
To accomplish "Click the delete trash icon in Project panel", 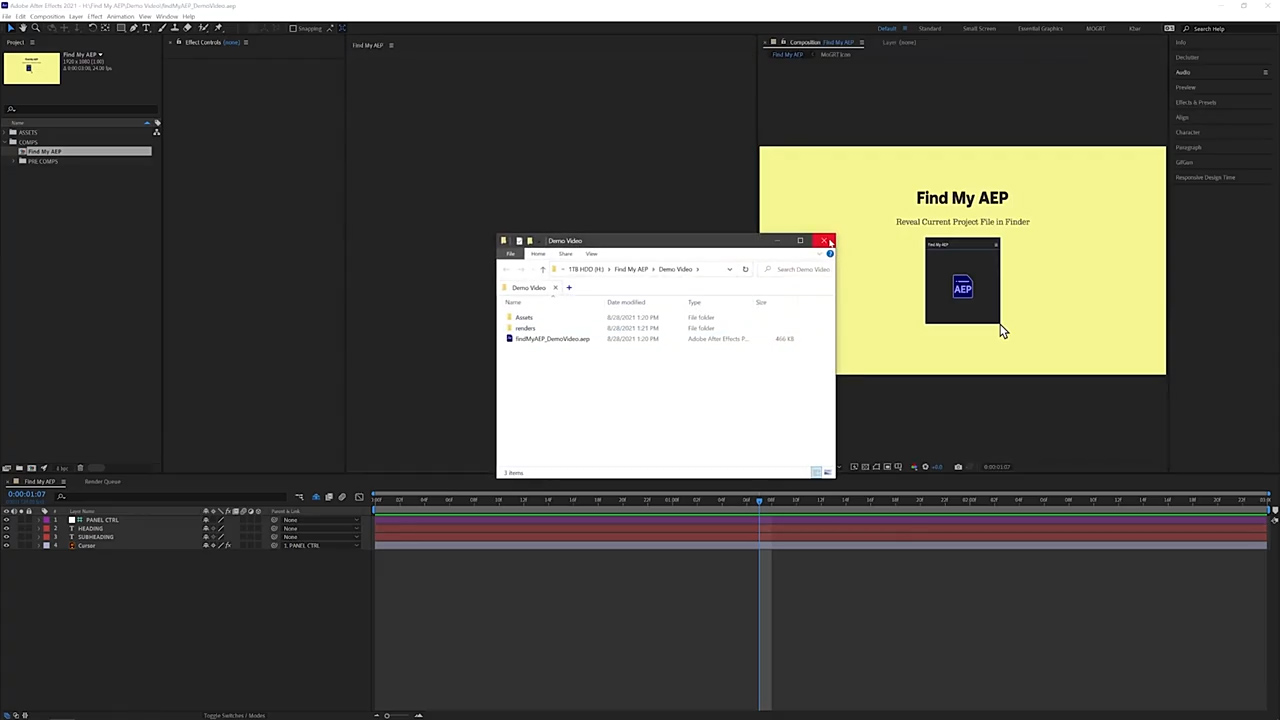I will [80, 468].
